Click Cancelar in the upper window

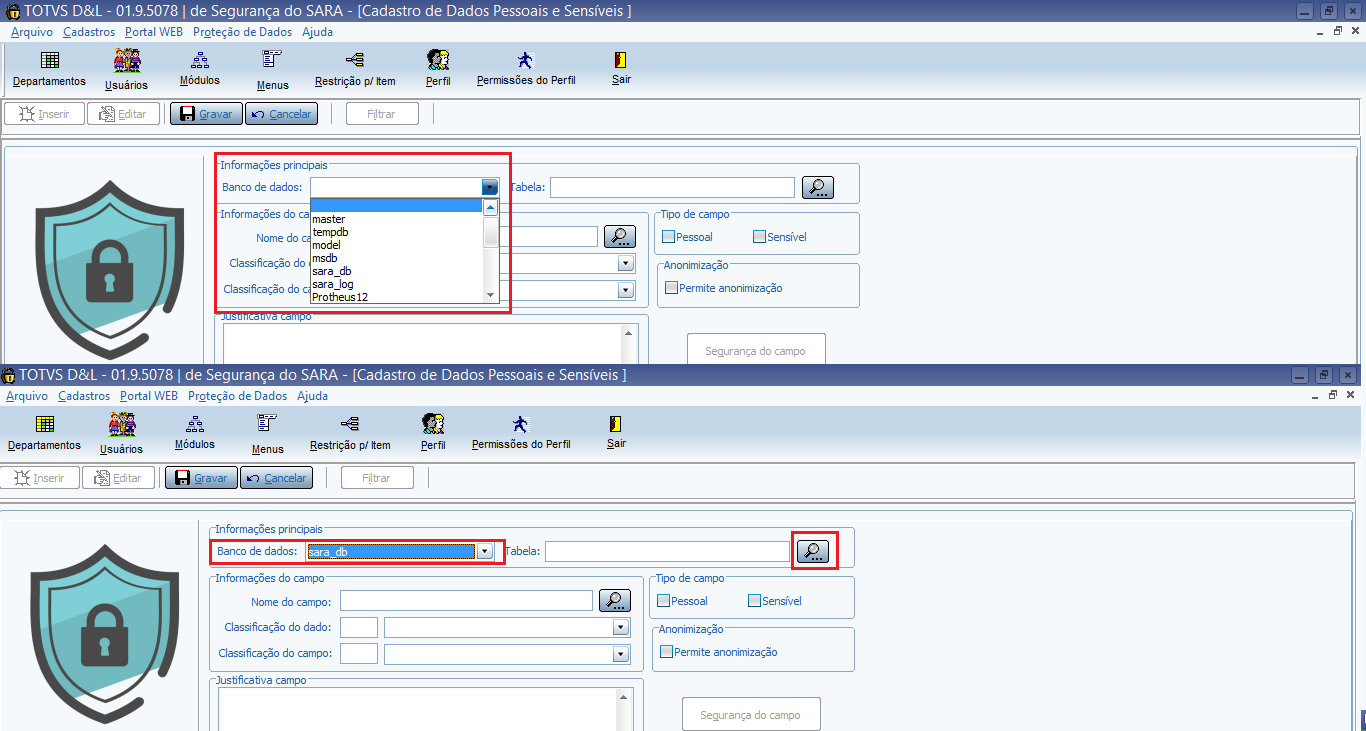tap(281, 114)
